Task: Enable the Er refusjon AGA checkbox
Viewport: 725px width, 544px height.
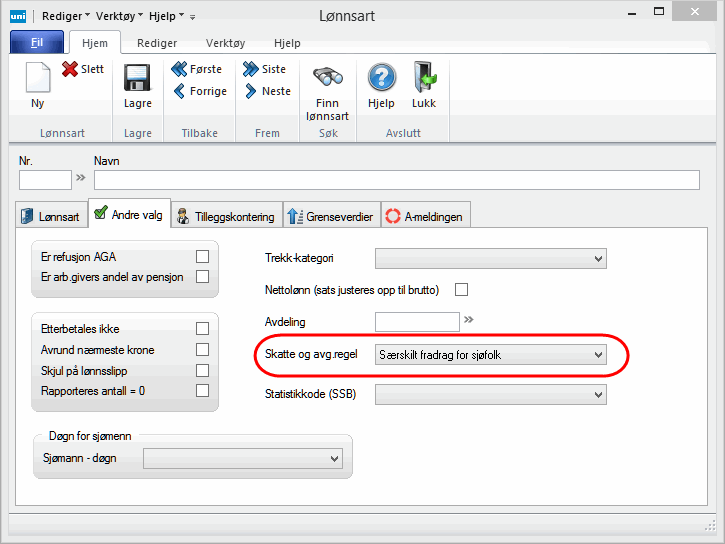Action: point(203,257)
